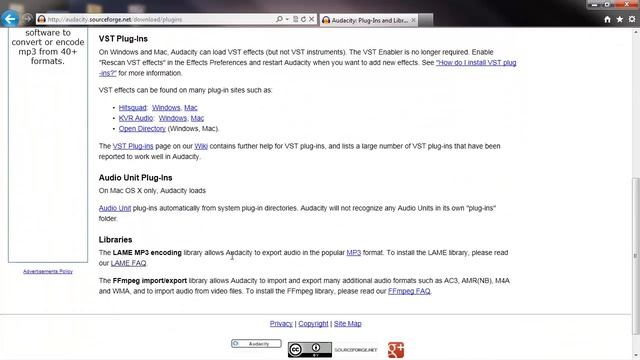Click the 'FFmpeg import/export' bold text
This screenshot has height=360, width=640.
click(x=150, y=281)
